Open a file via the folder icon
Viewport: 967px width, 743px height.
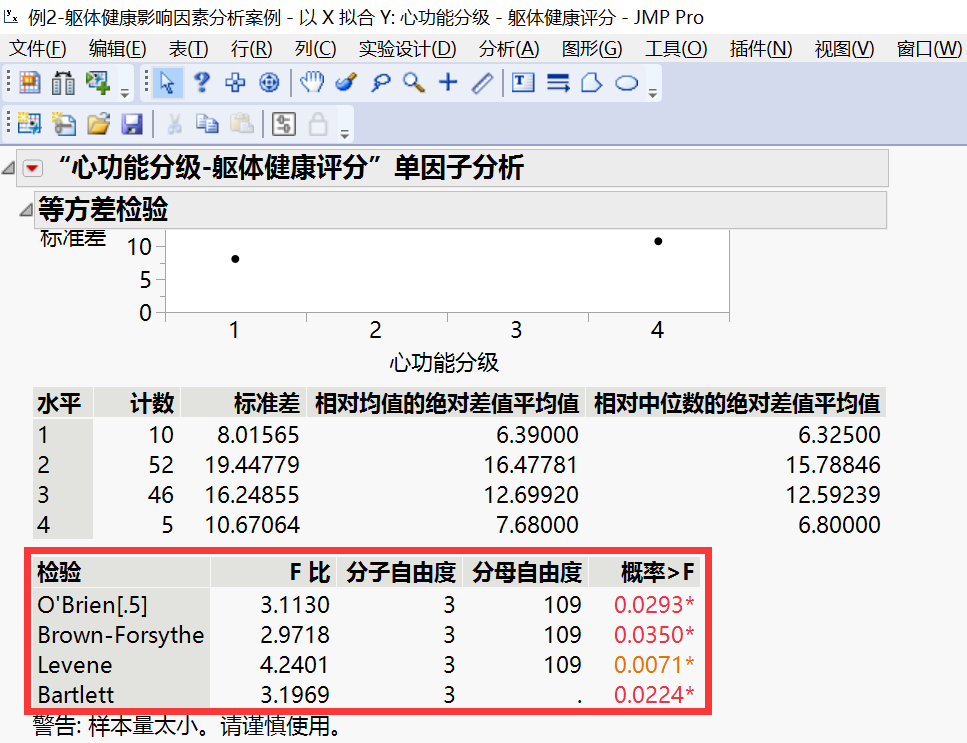click(99, 124)
